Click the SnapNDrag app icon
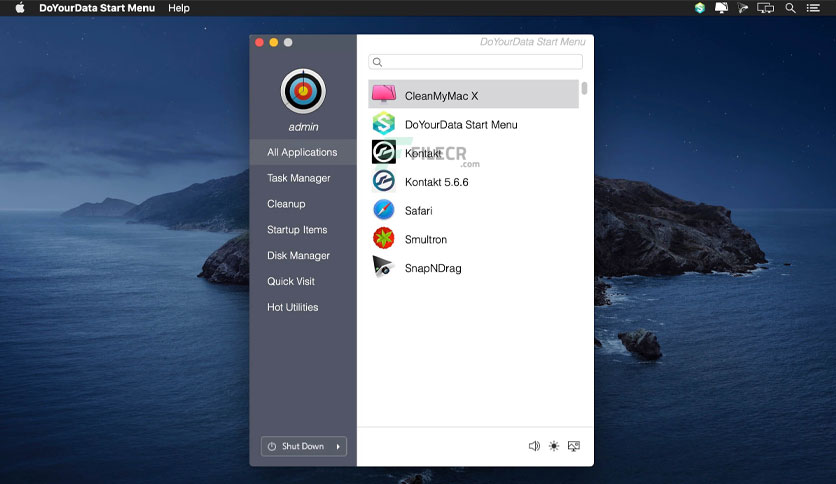Image resolution: width=836 pixels, height=484 pixels. tap(383, 267)
